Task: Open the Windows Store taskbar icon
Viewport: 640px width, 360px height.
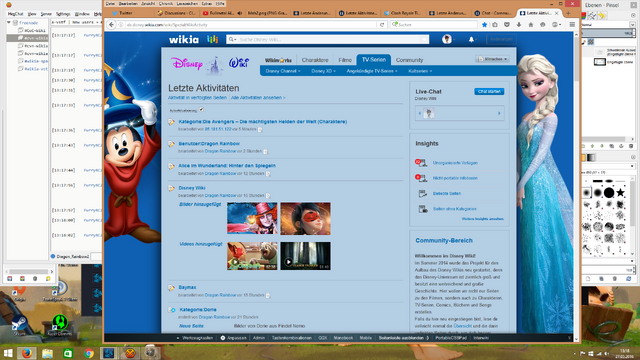Action: 68,353
